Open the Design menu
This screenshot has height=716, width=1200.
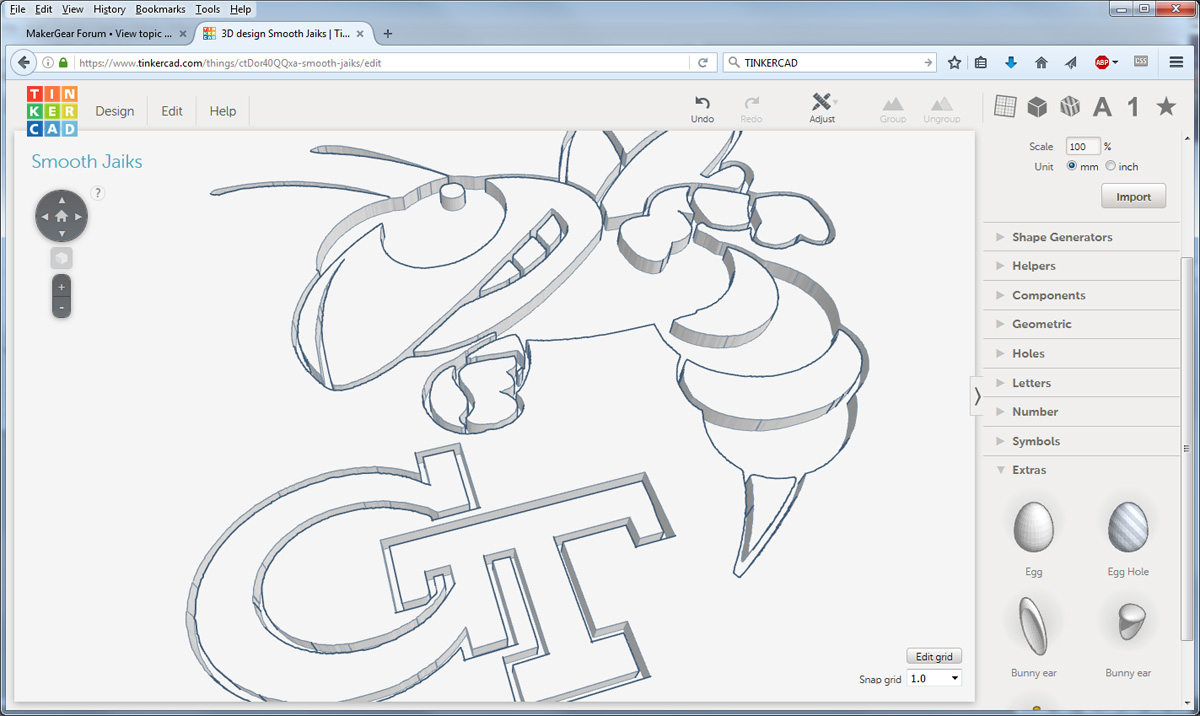[x=114, y=111]
